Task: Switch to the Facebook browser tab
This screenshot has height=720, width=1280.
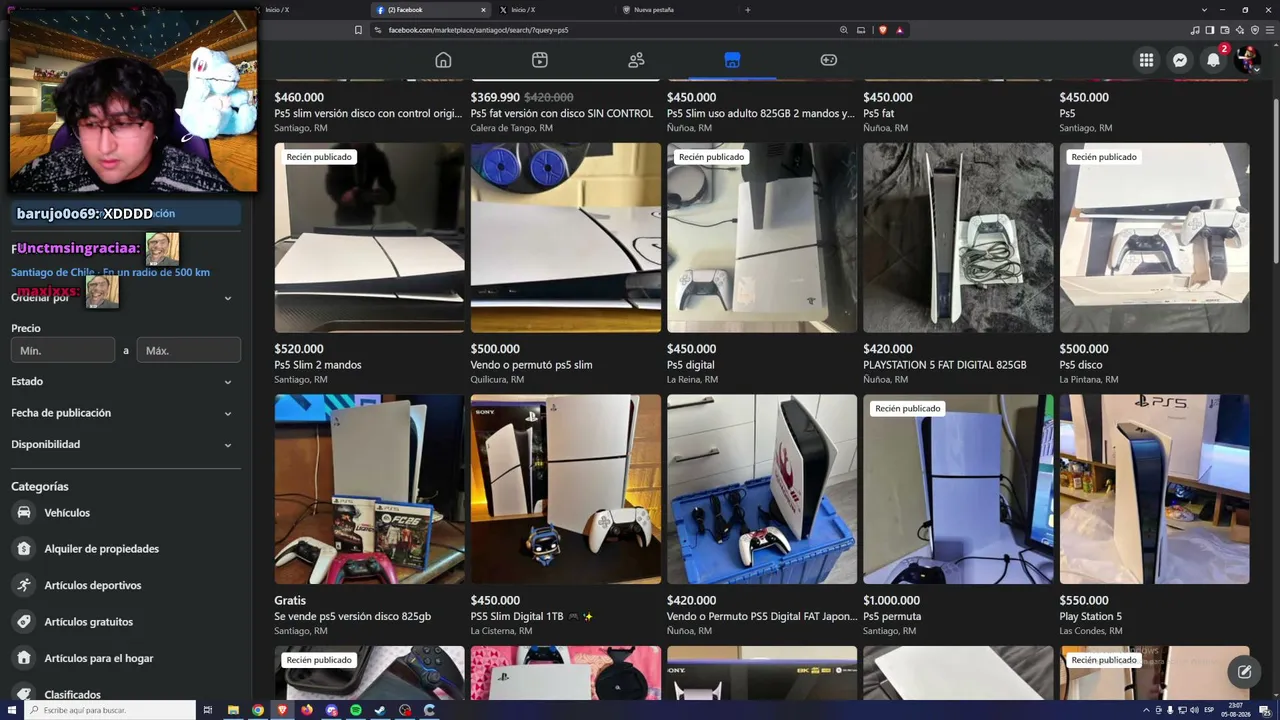Action: coord(430,10)
